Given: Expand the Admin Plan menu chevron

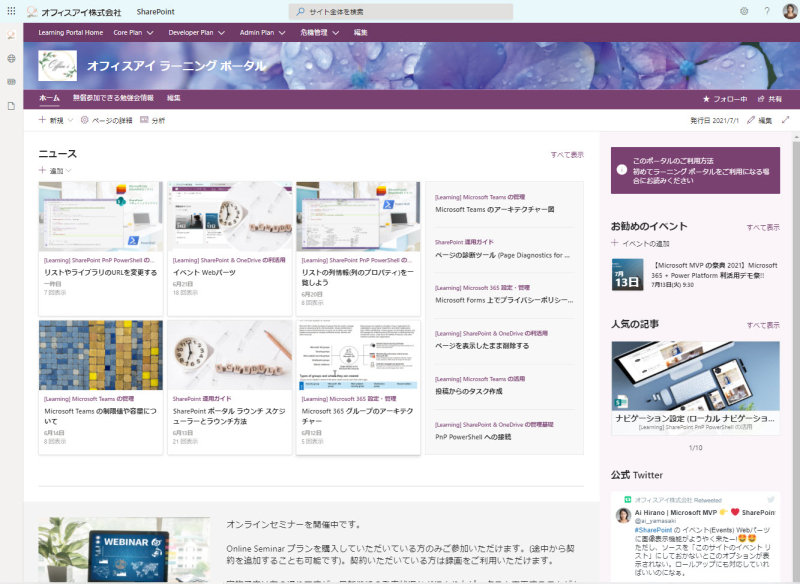Looking at the screenshot, I should [282, 33].
